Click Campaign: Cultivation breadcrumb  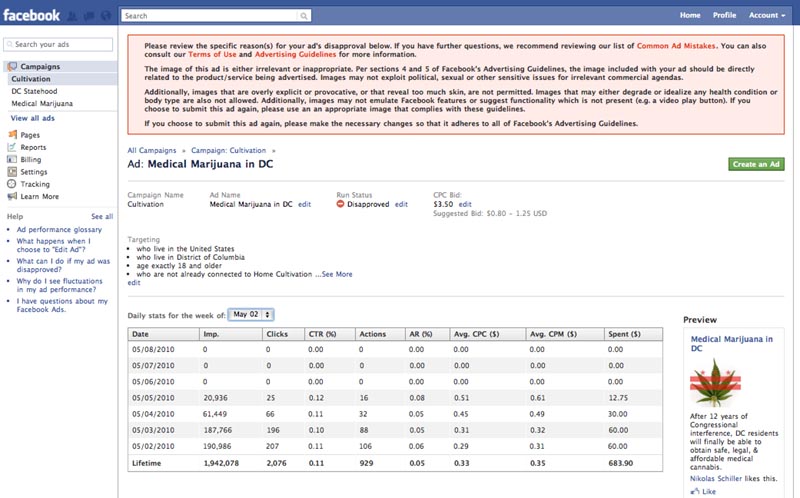click(x=229, y=151)
